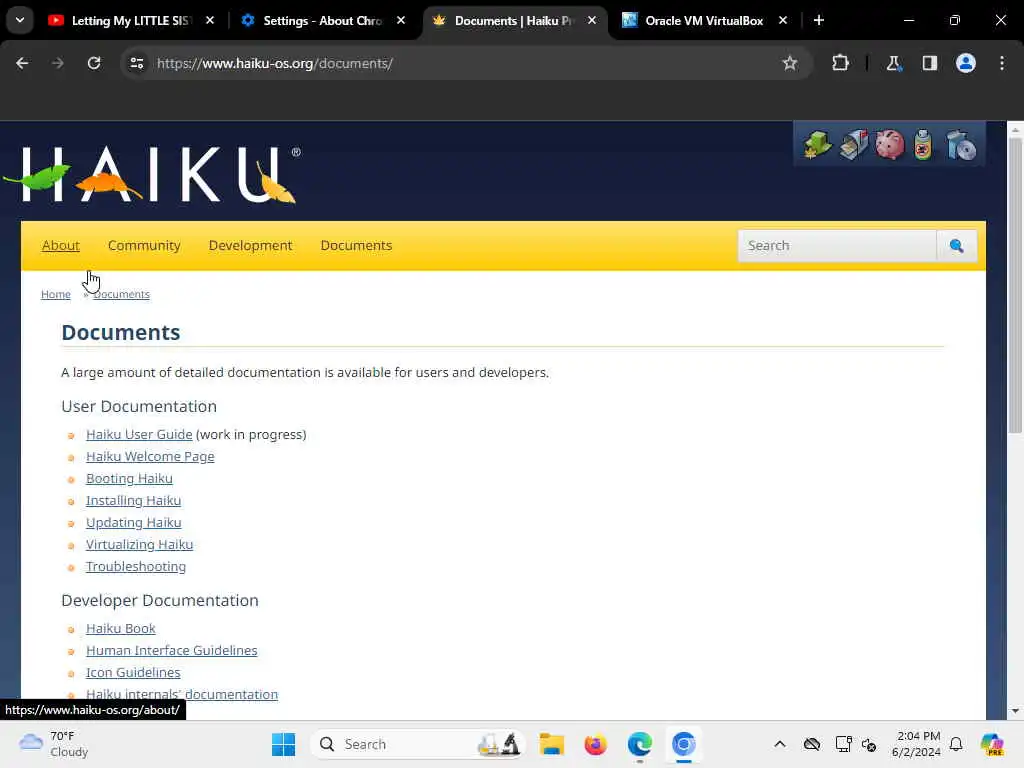Click the Documents breadcrumb link

122,295
